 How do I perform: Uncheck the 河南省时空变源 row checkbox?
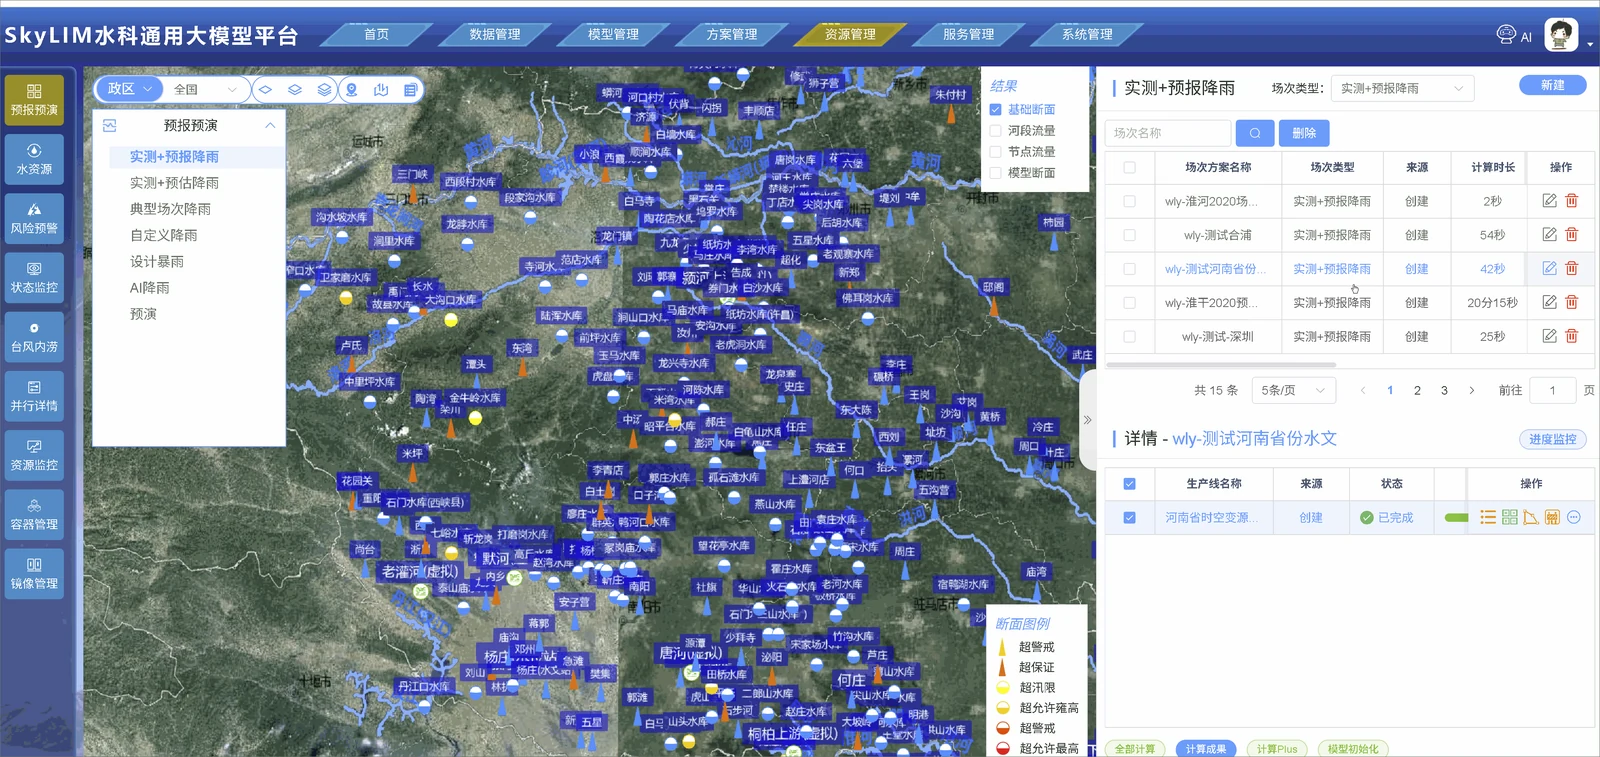point(1129,518)
